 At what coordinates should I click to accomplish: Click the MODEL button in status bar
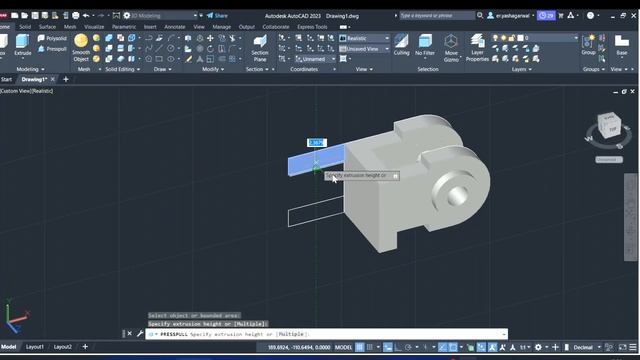tap(343, 347)
